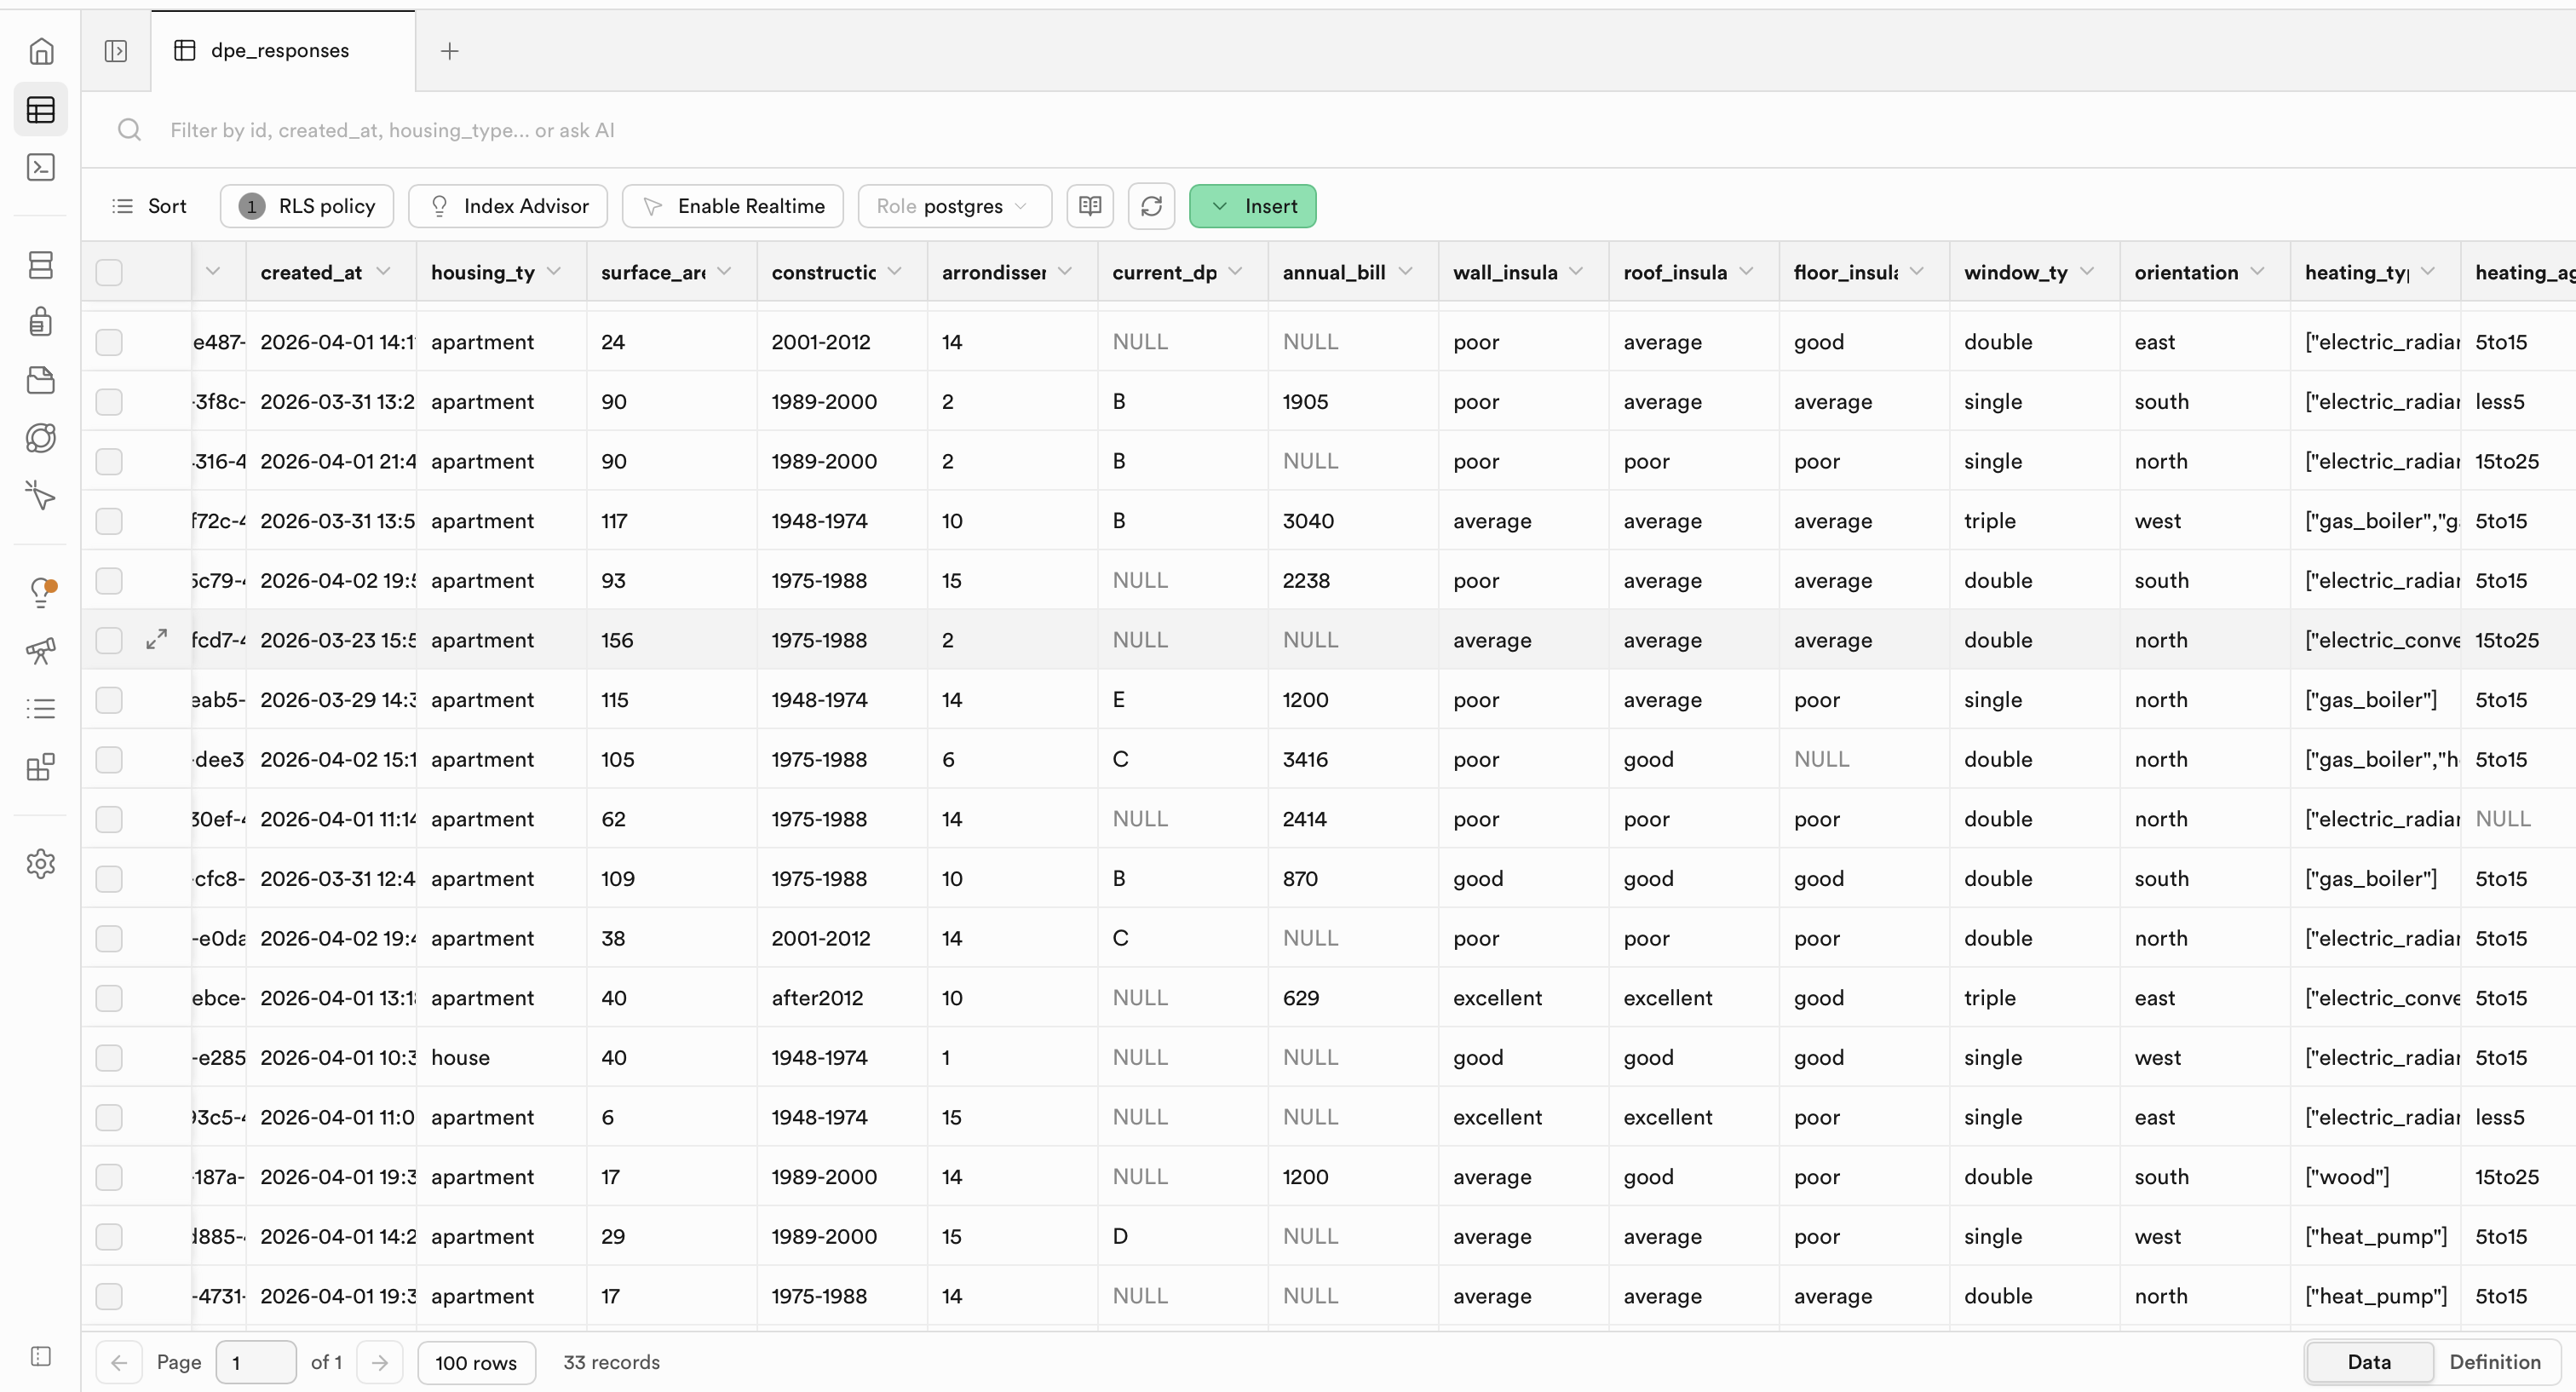Open Reports via the telescope icon
Screen dimensions: 2576x1392
pos(42,650)
